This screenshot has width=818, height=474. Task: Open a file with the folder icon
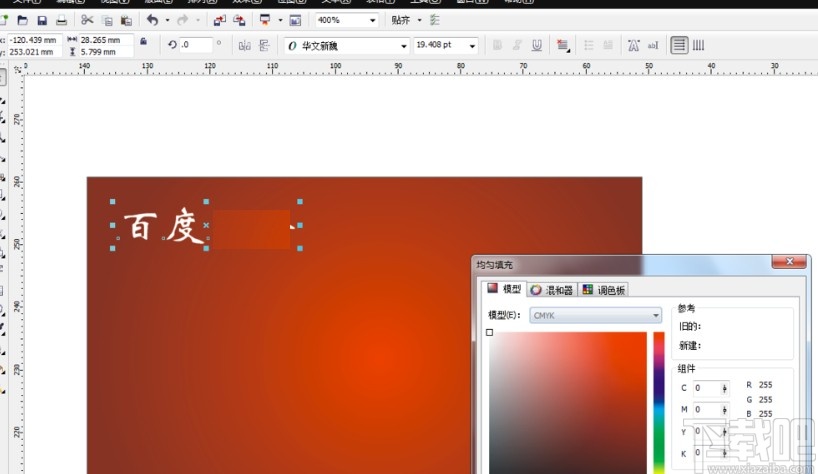coord(22,20)
